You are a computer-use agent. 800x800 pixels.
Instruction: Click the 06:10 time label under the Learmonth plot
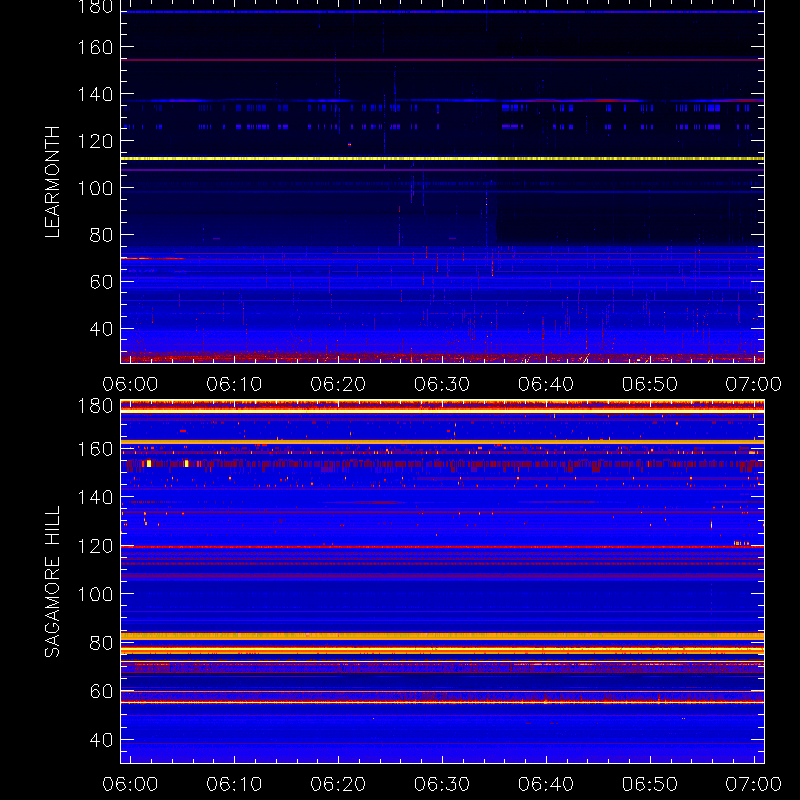[234, 384]
